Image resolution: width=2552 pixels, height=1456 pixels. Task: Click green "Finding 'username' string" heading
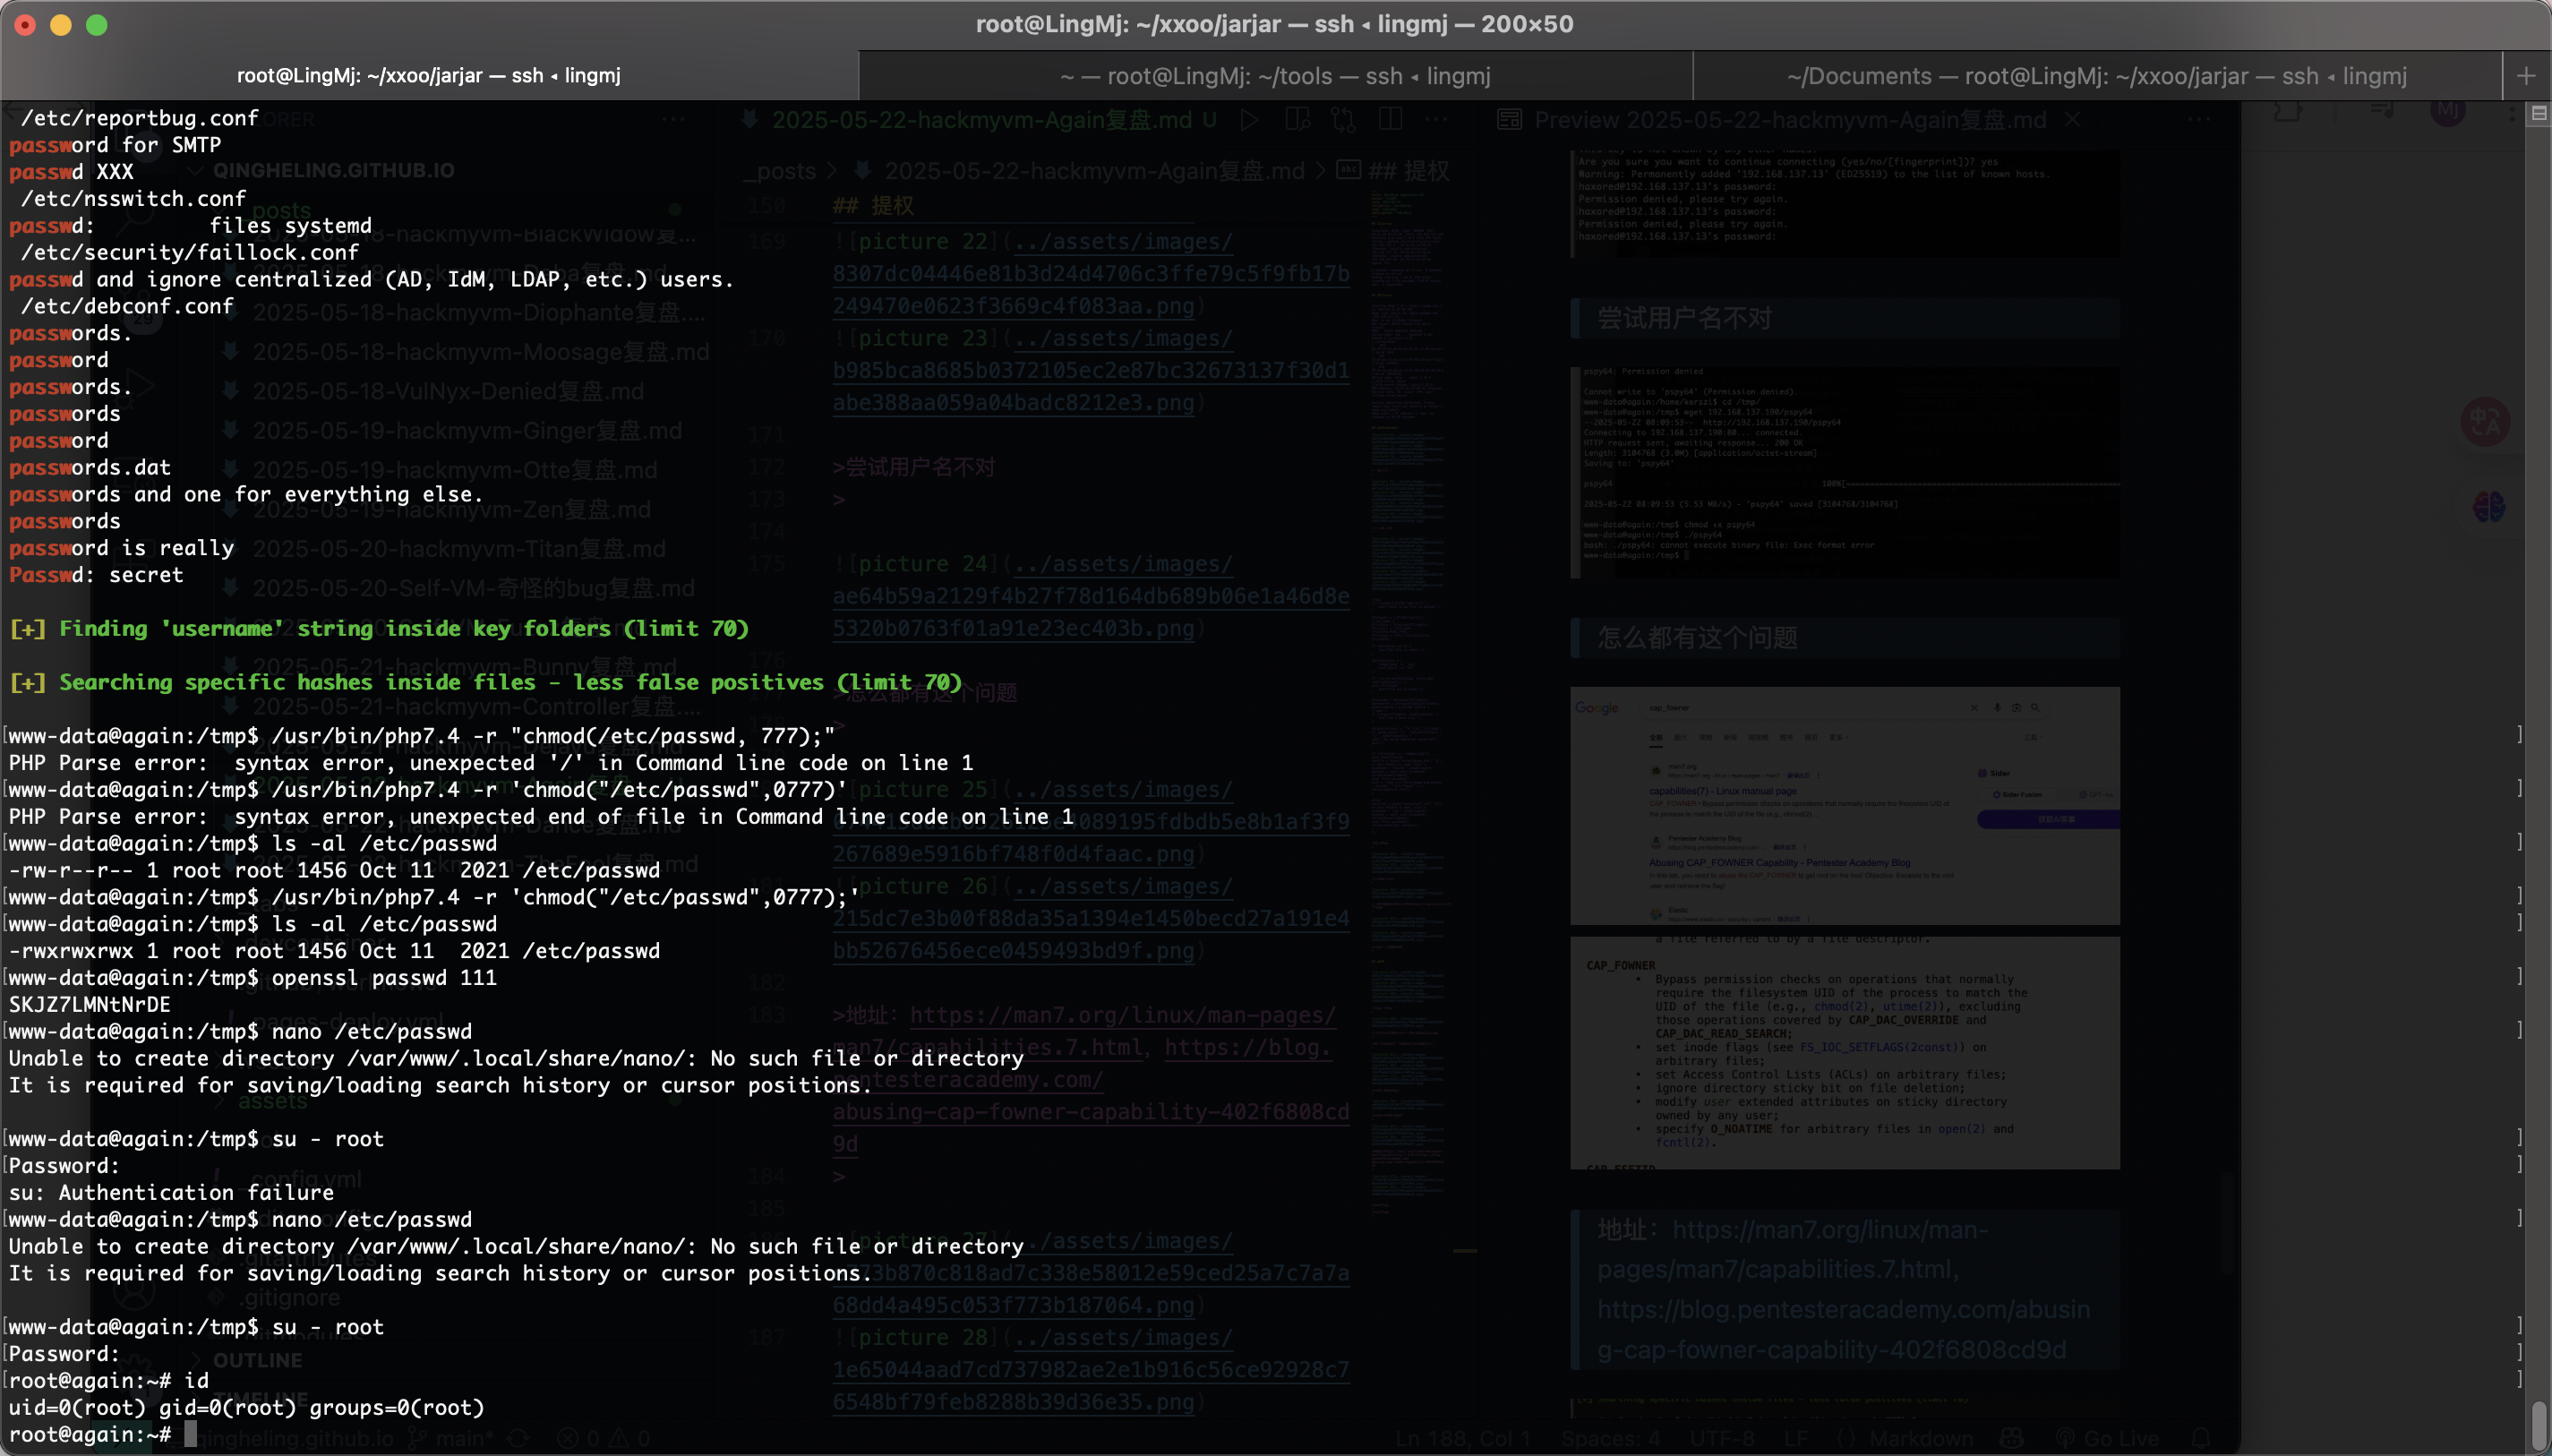point(379,629)
